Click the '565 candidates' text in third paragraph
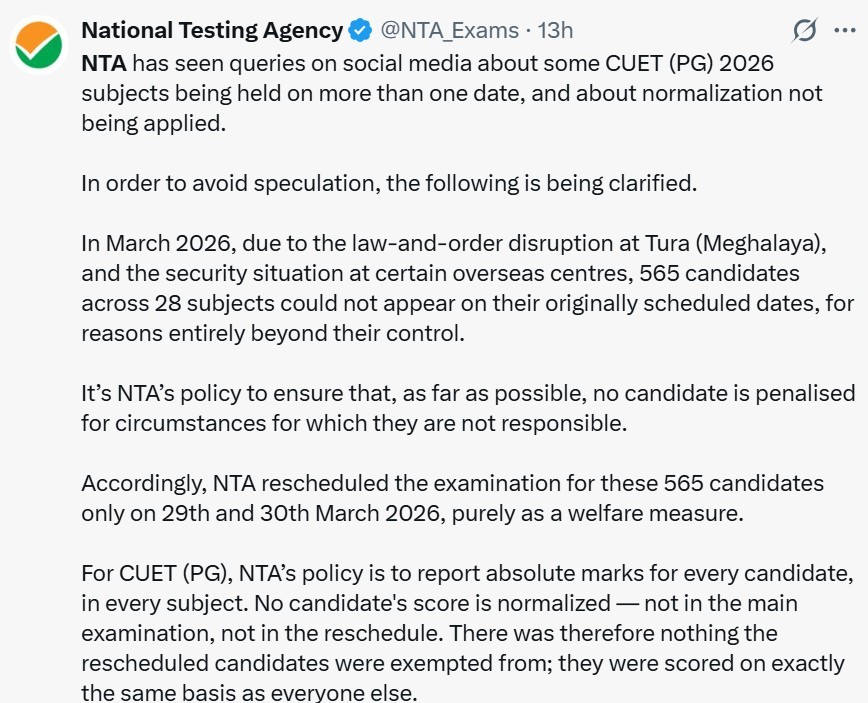 [719, 273]
